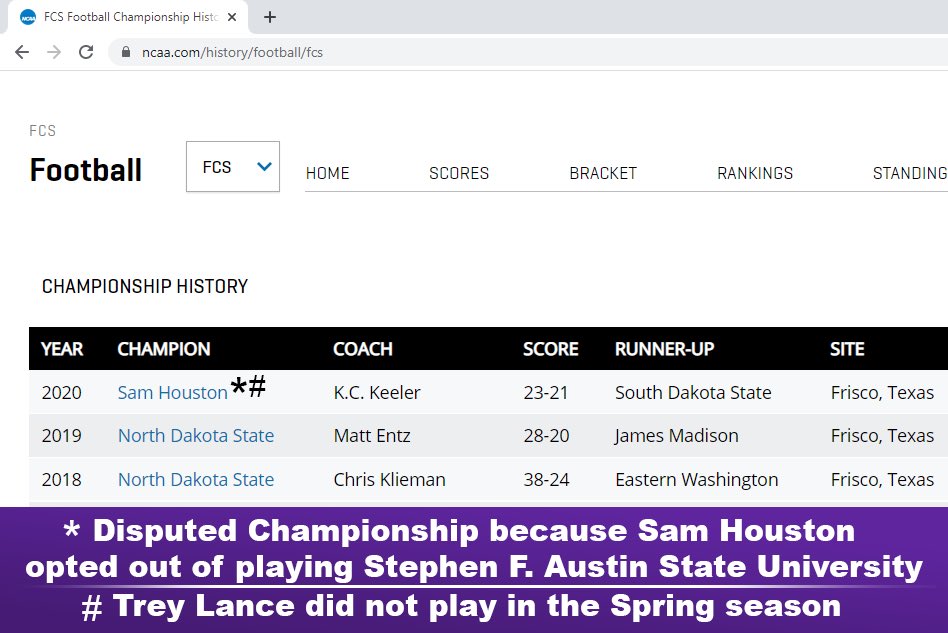948x633 pixels.
Task: Click the RUNNER-UP column header
Action: (x=664, y=349)
